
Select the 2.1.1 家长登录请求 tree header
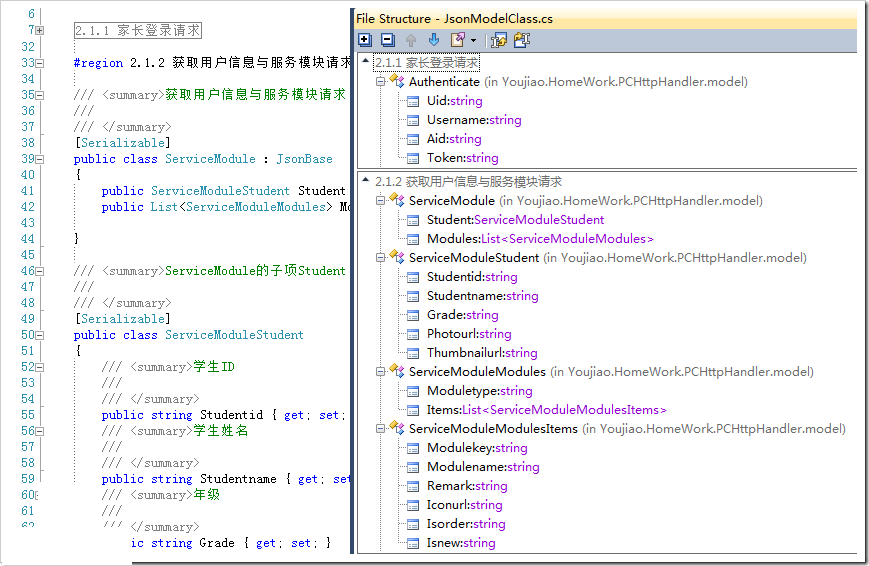coord(427,63)
